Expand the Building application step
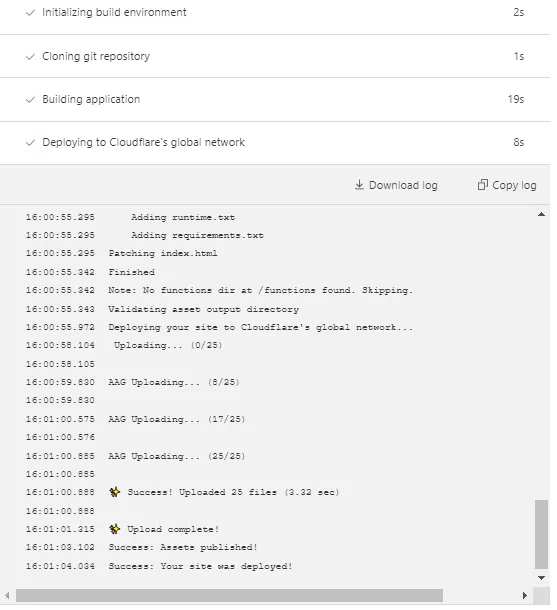The width and height of the screenshot is (557, 610). click(275, 100)
